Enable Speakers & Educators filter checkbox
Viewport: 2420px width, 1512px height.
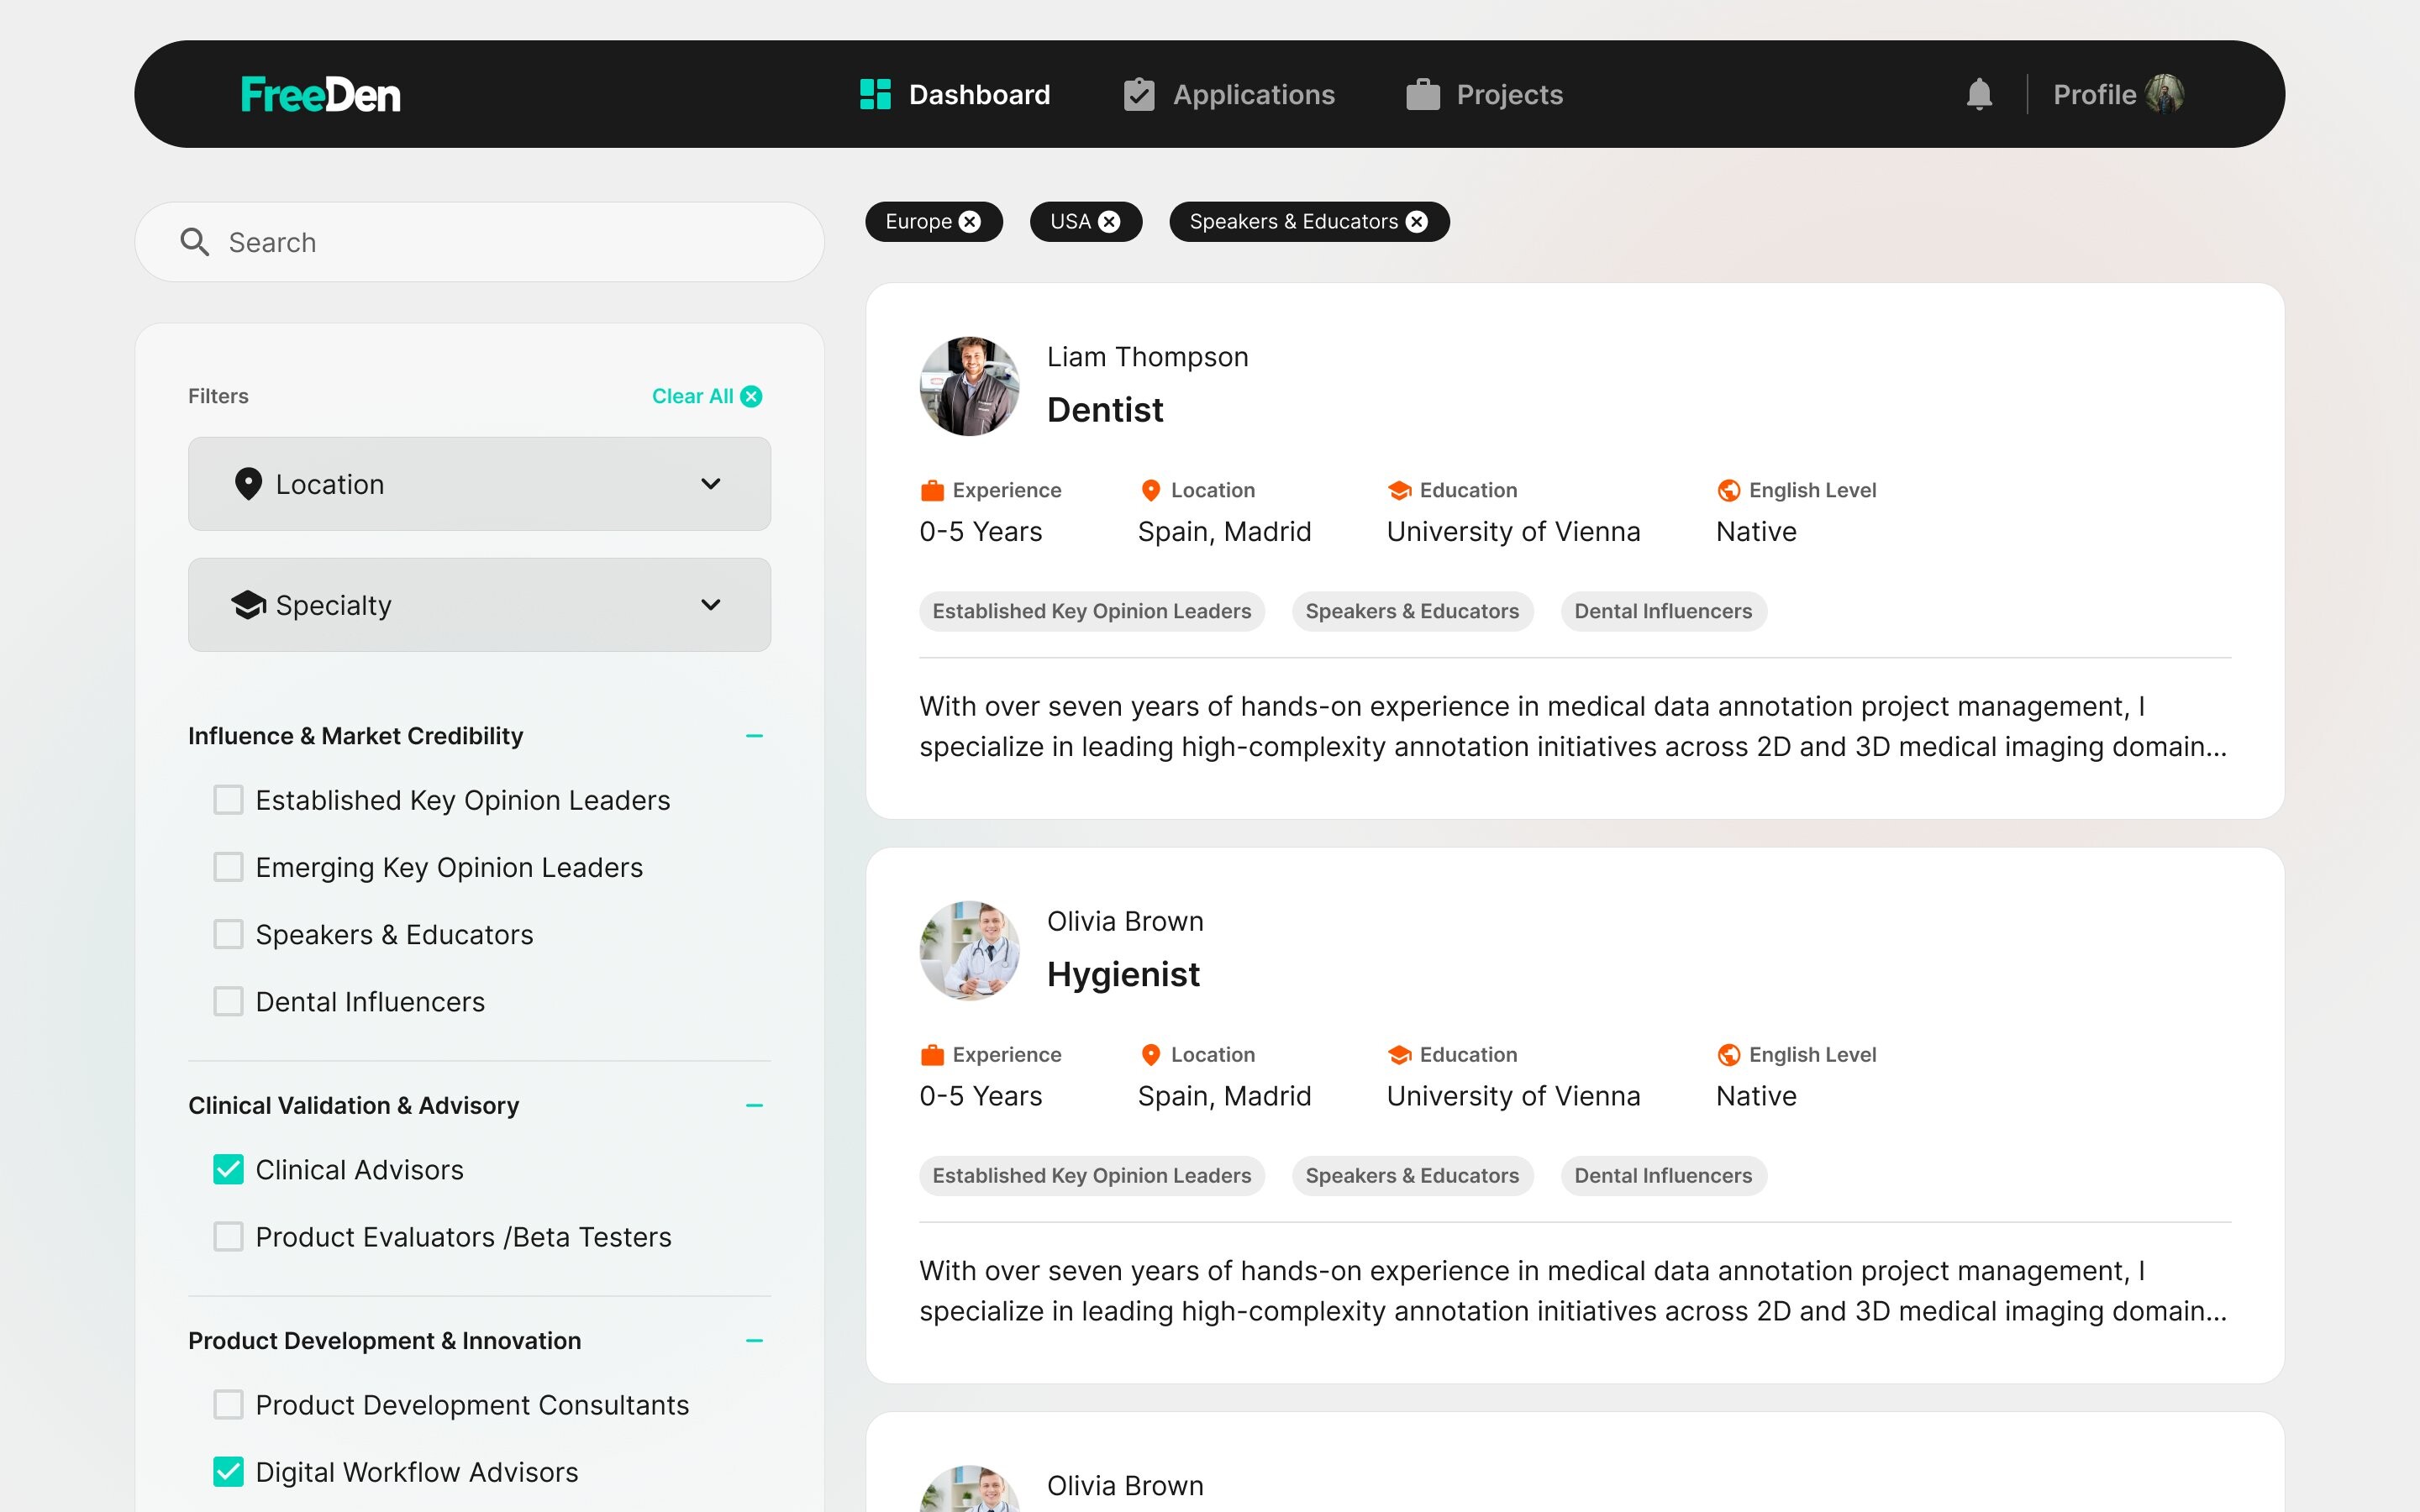point(228,934)
